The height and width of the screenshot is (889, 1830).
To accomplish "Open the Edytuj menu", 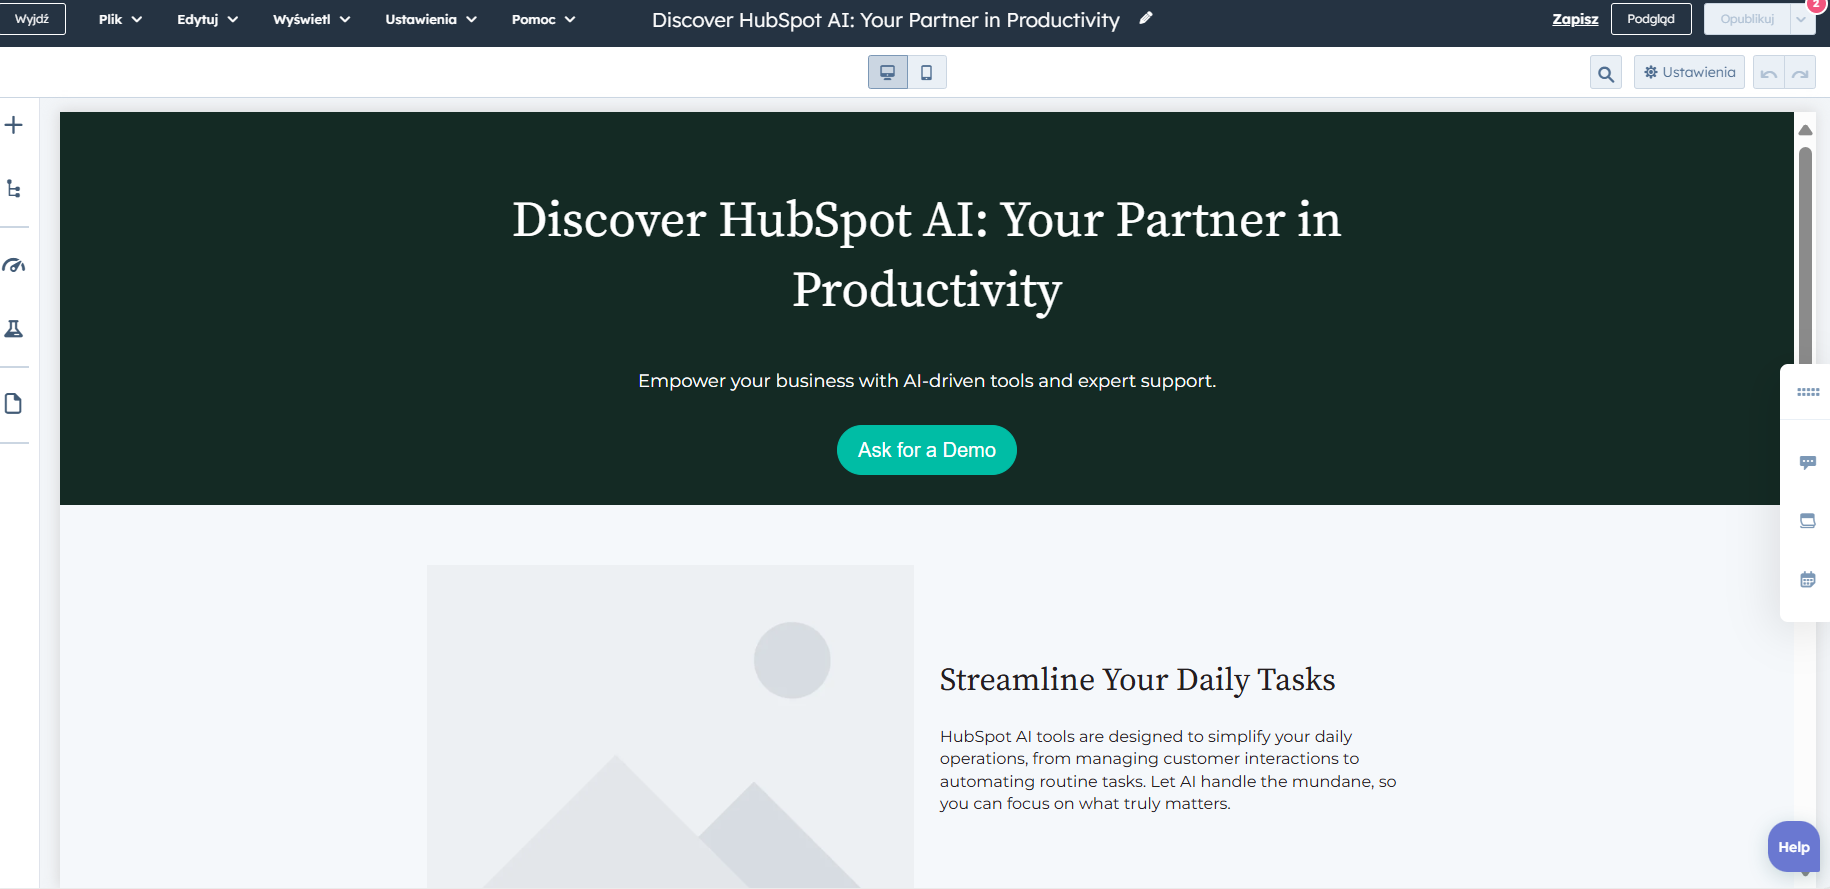I will coord(207,19).
